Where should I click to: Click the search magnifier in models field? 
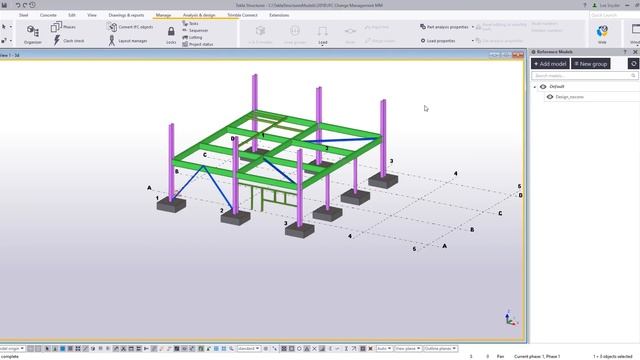(633, 76)
